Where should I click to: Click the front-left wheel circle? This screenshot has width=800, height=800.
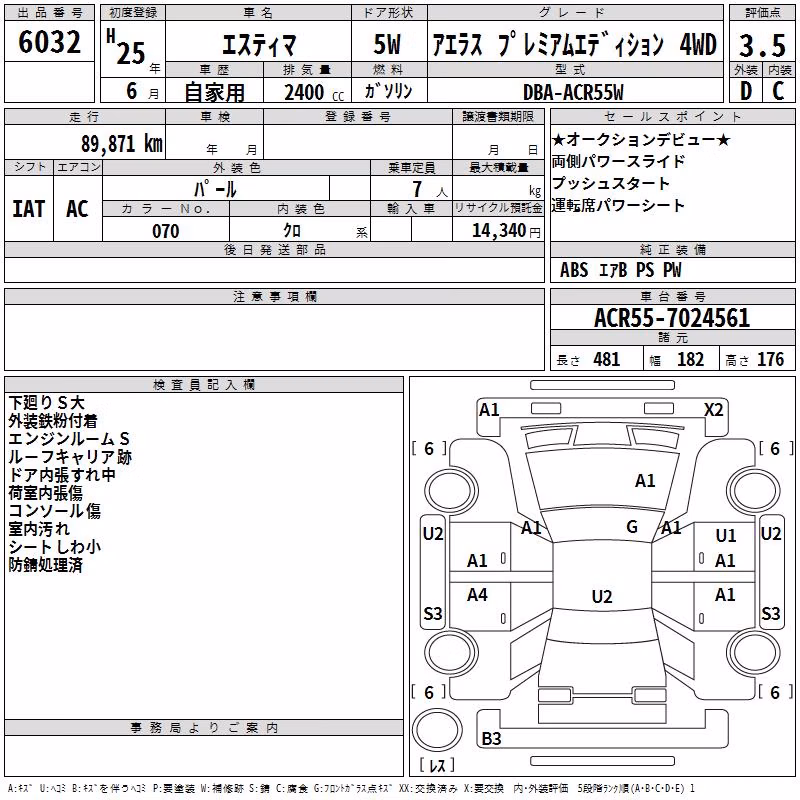[451, 491]
